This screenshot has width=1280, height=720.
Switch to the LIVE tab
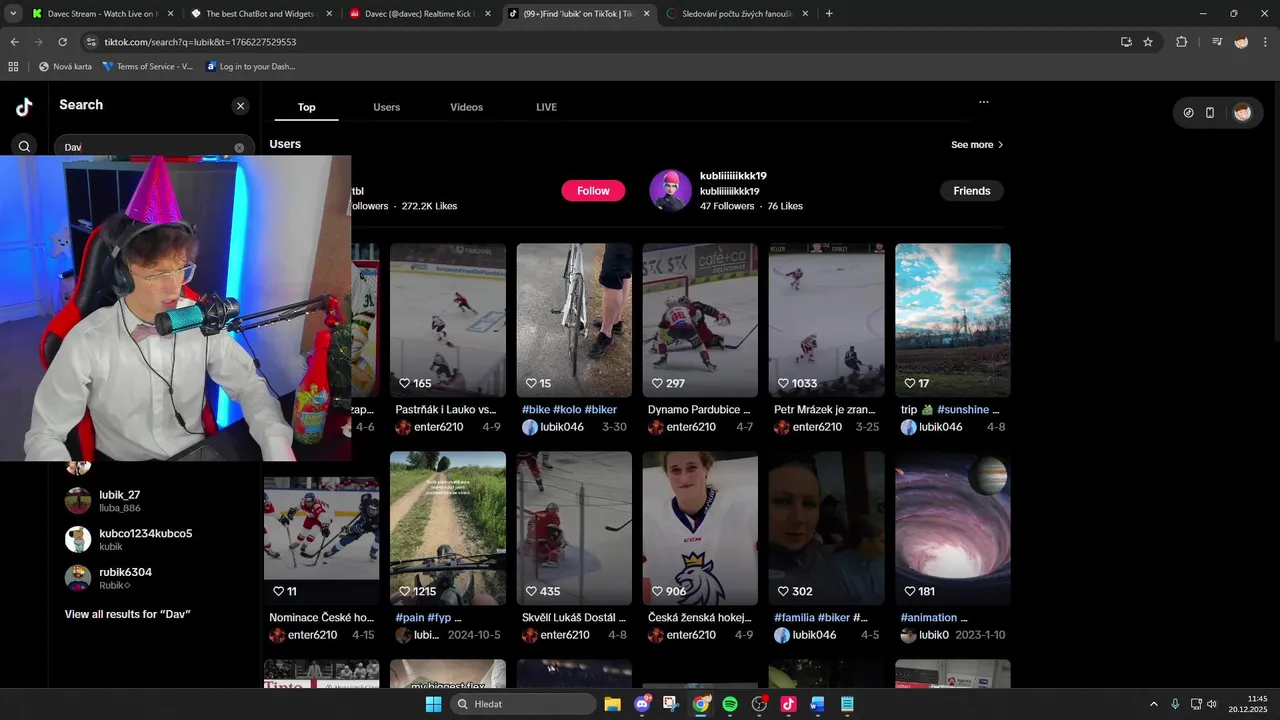[546, 107]
